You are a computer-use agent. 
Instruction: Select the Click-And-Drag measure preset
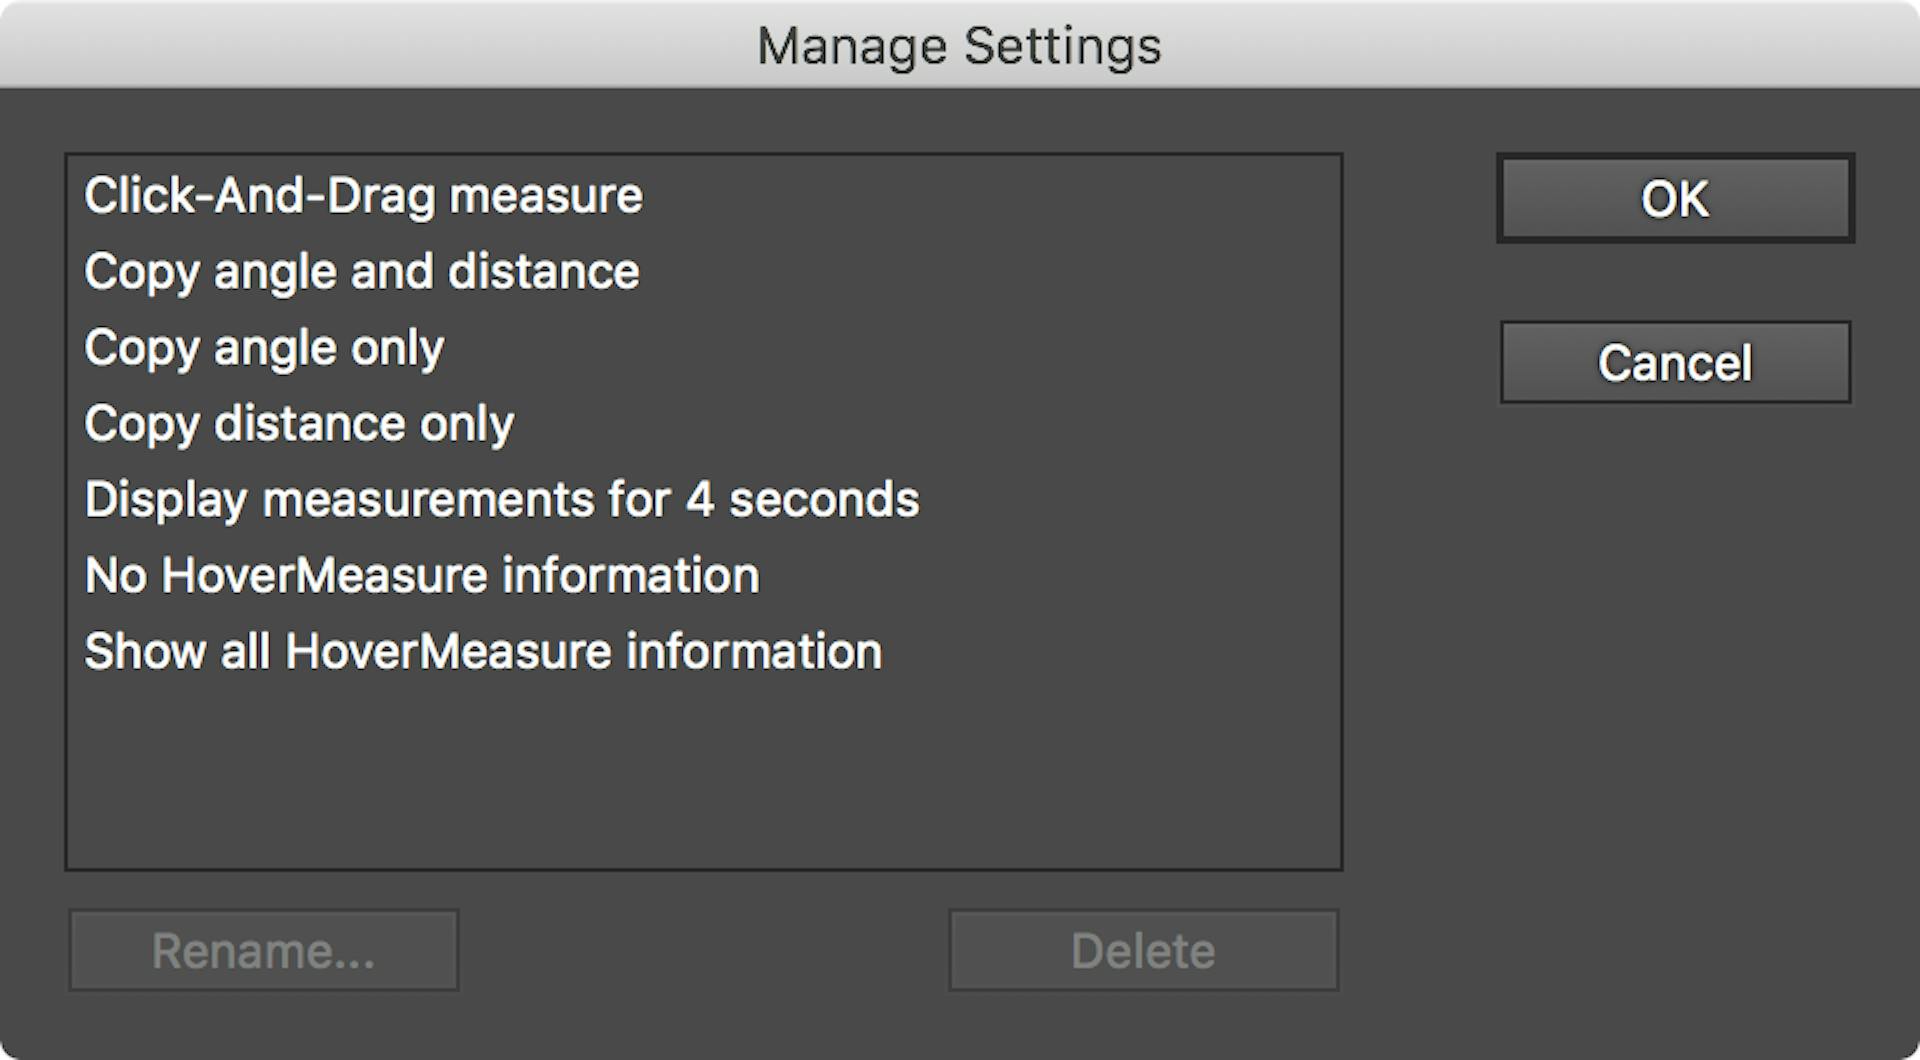pos(362,196)
